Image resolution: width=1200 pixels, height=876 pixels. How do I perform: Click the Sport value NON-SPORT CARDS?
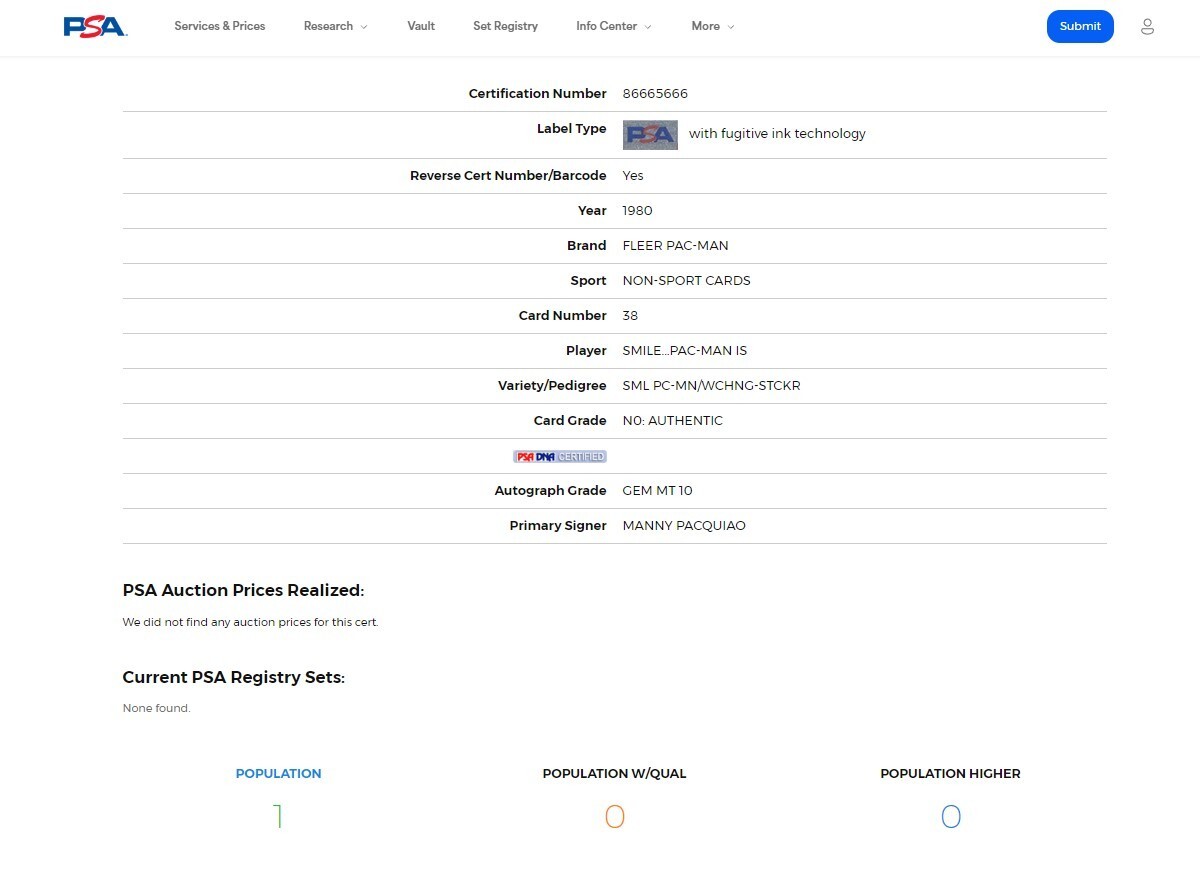point(686,281)
